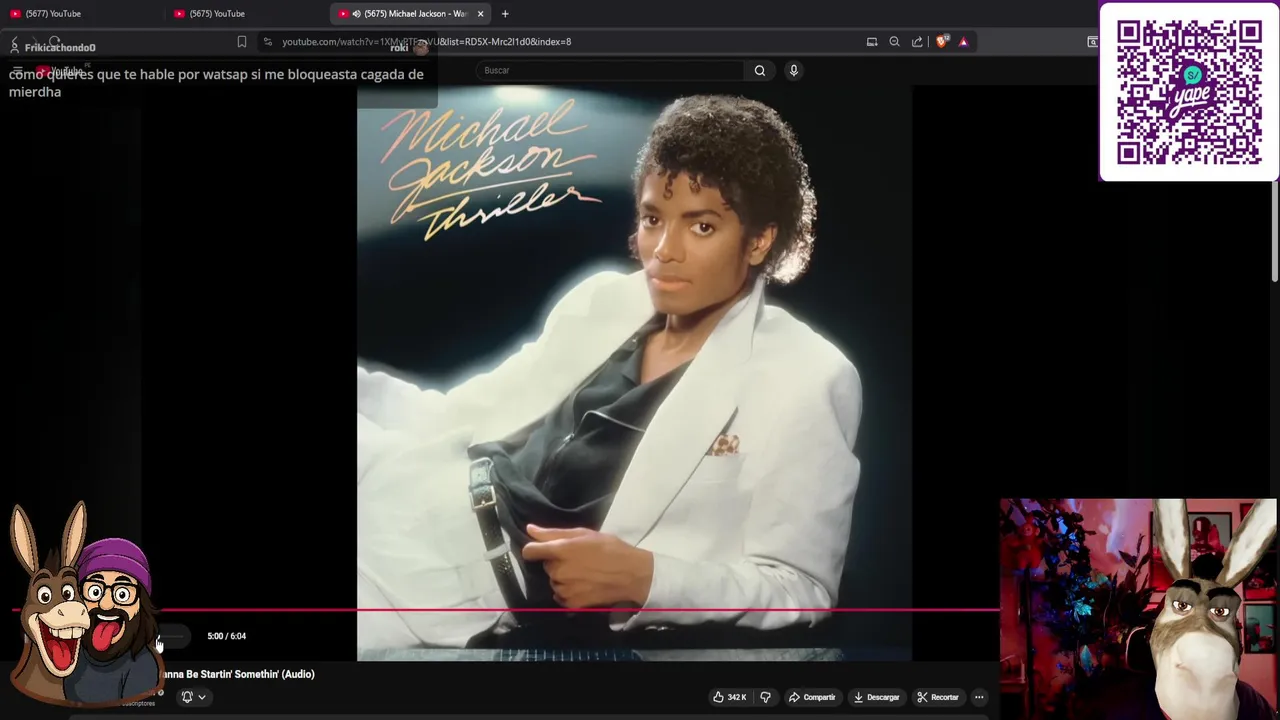Click the Recortar clip button
1280x720 pixels.
[x=938, y=697]
